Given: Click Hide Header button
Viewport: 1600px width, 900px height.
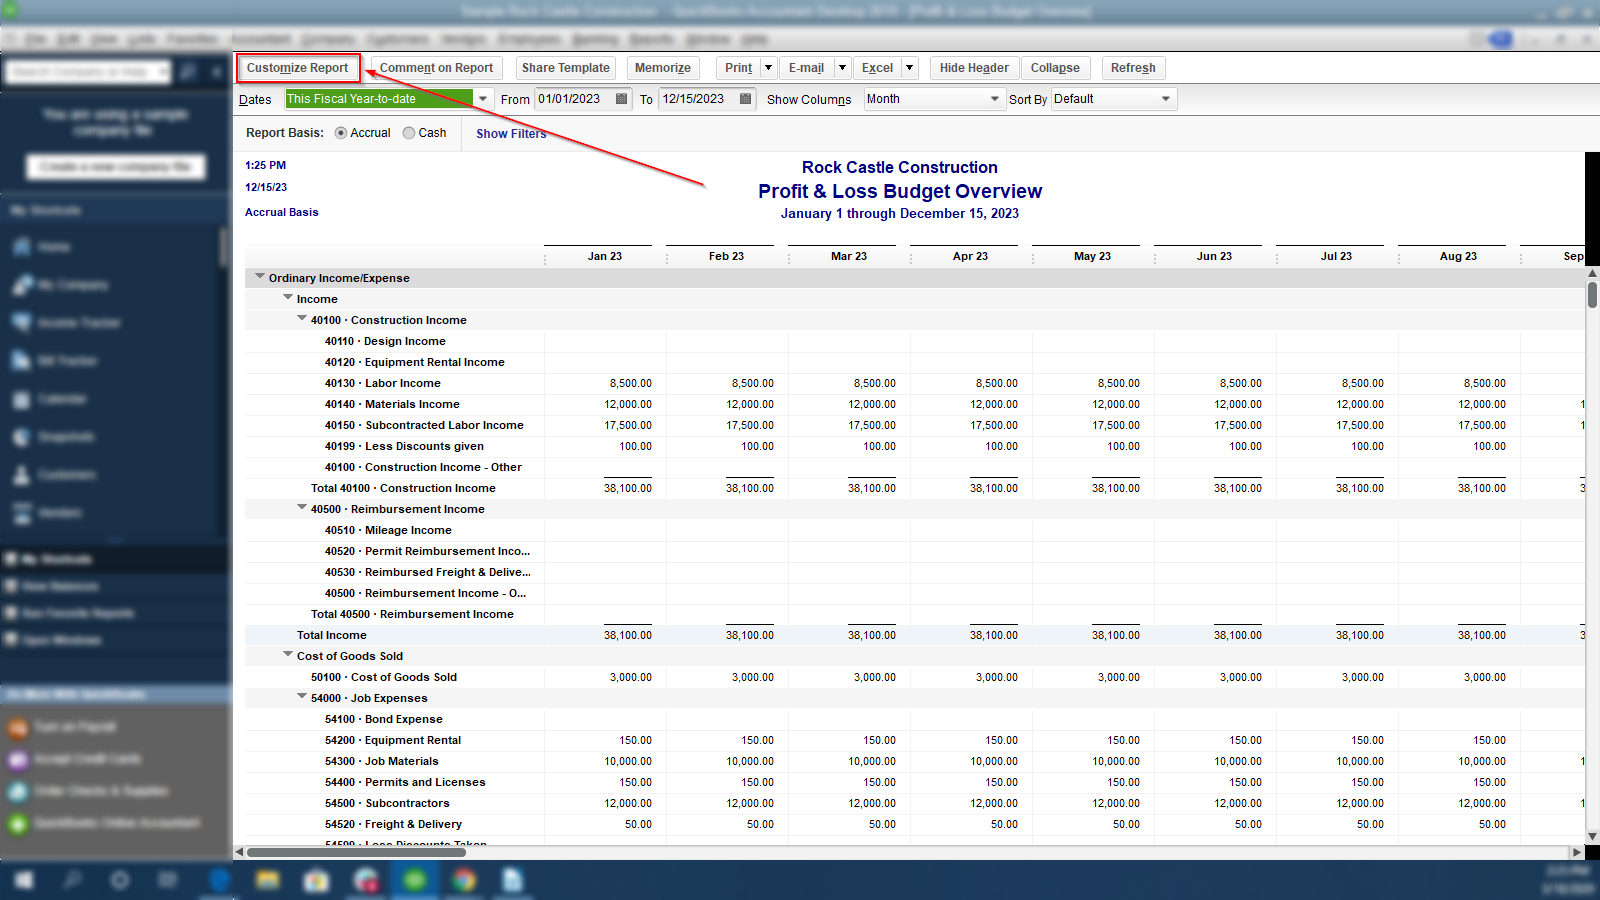Looking at the screenshot, I should click(x=974, y=68).
